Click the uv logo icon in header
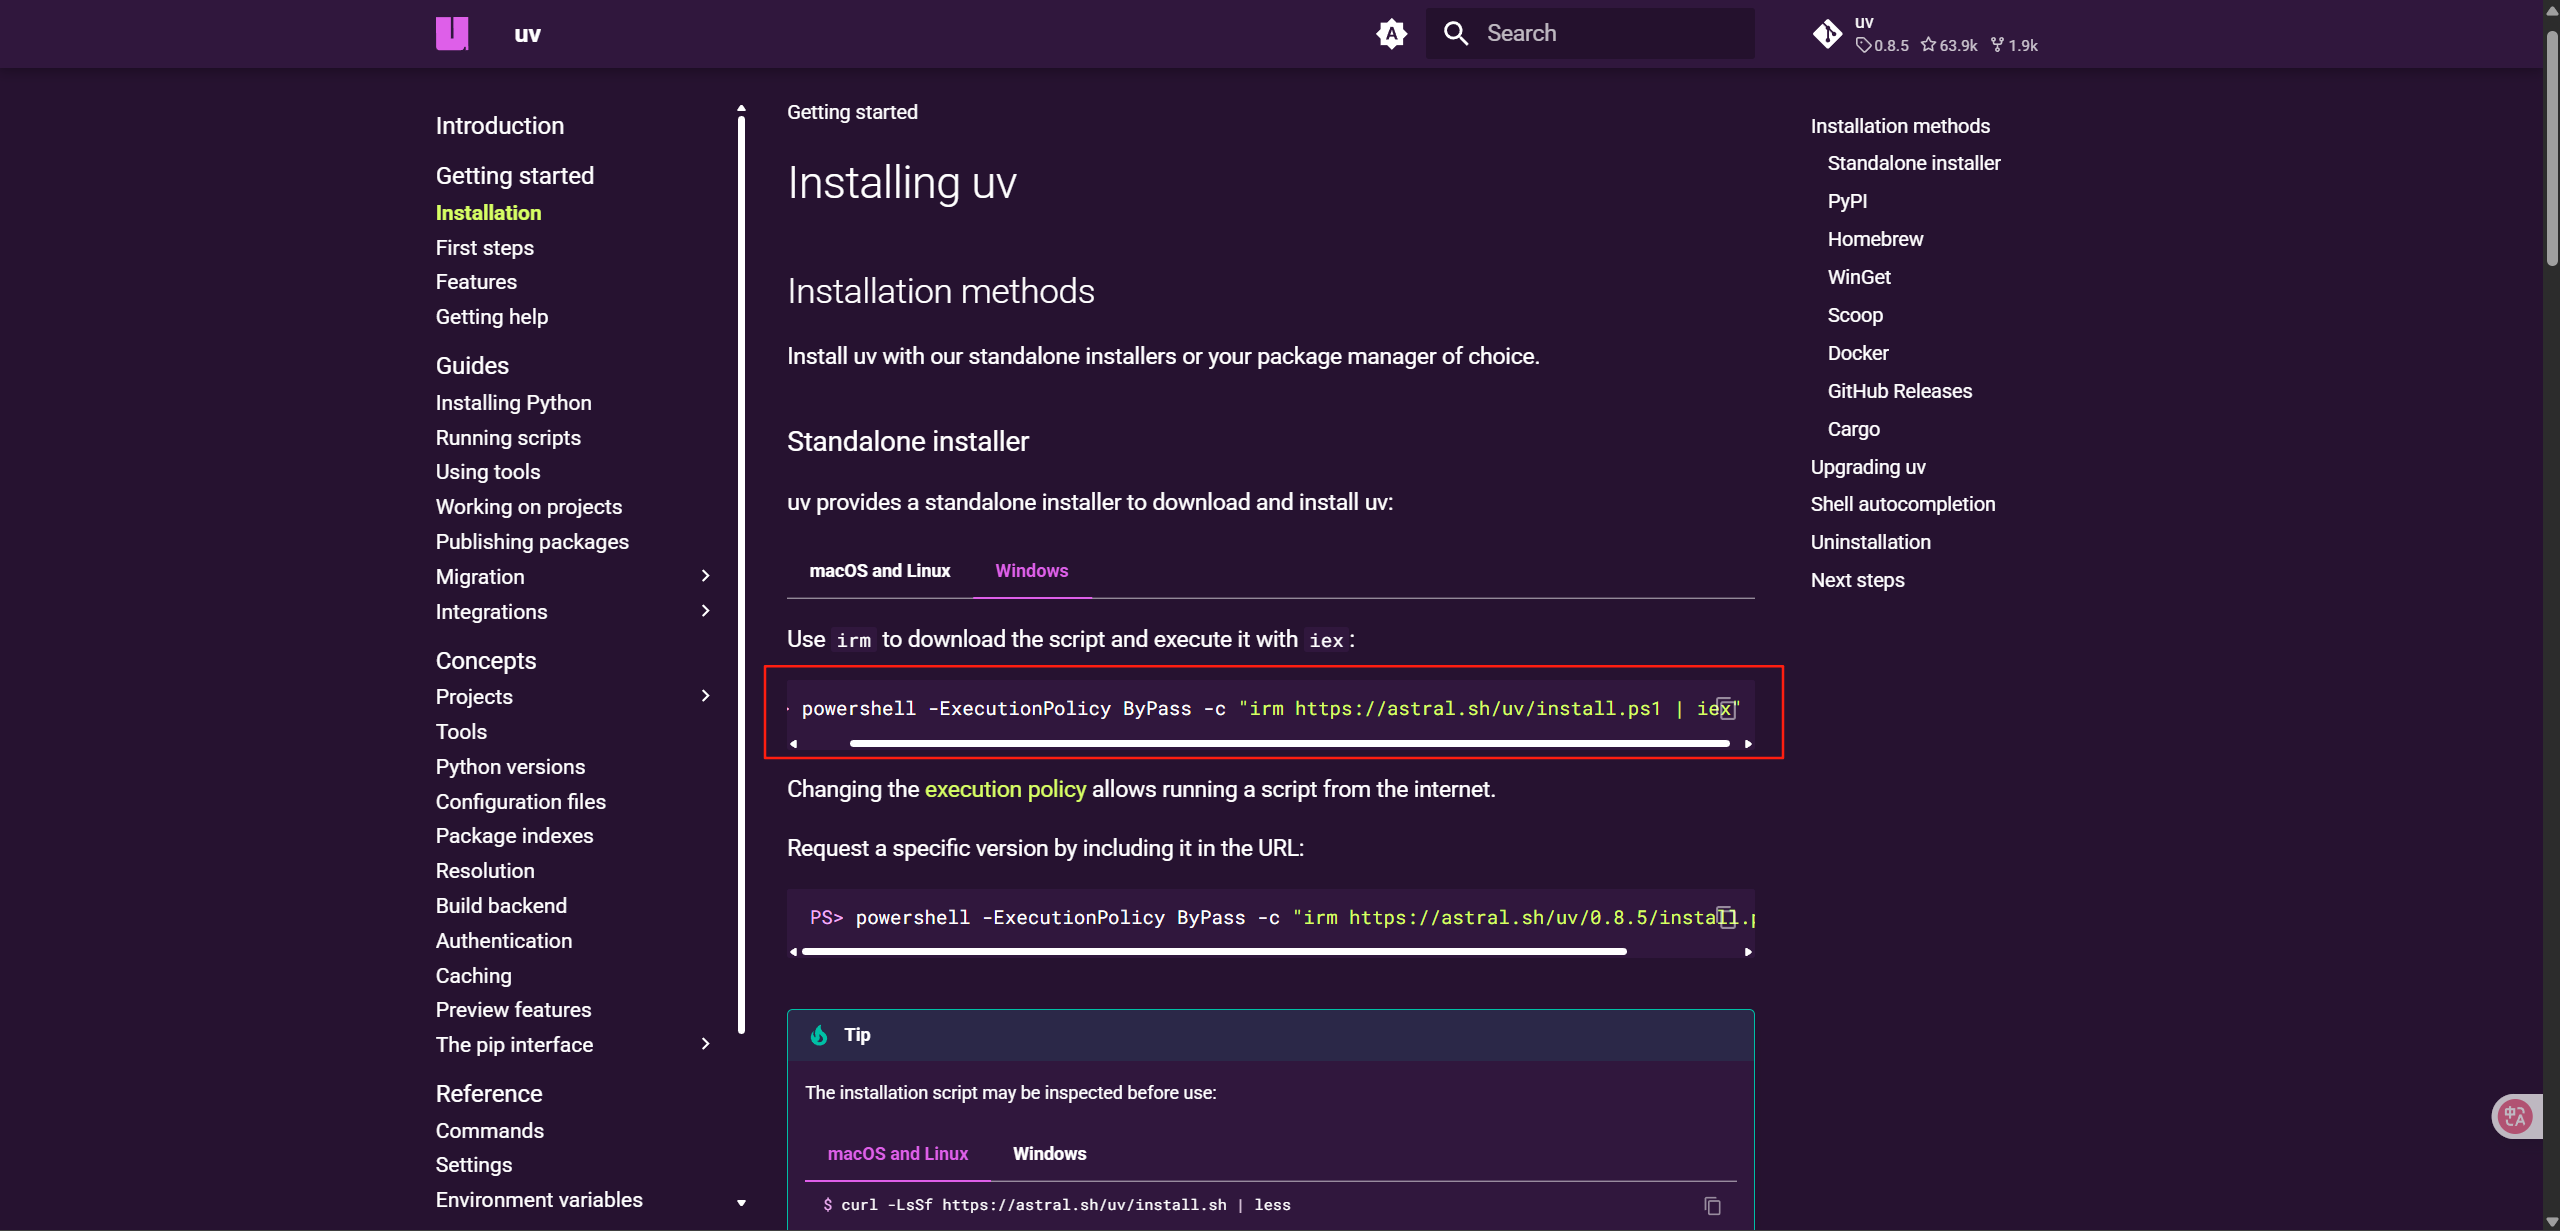Image resolution: width=2560 pixels, height=1231 pixels. [452, 33]
